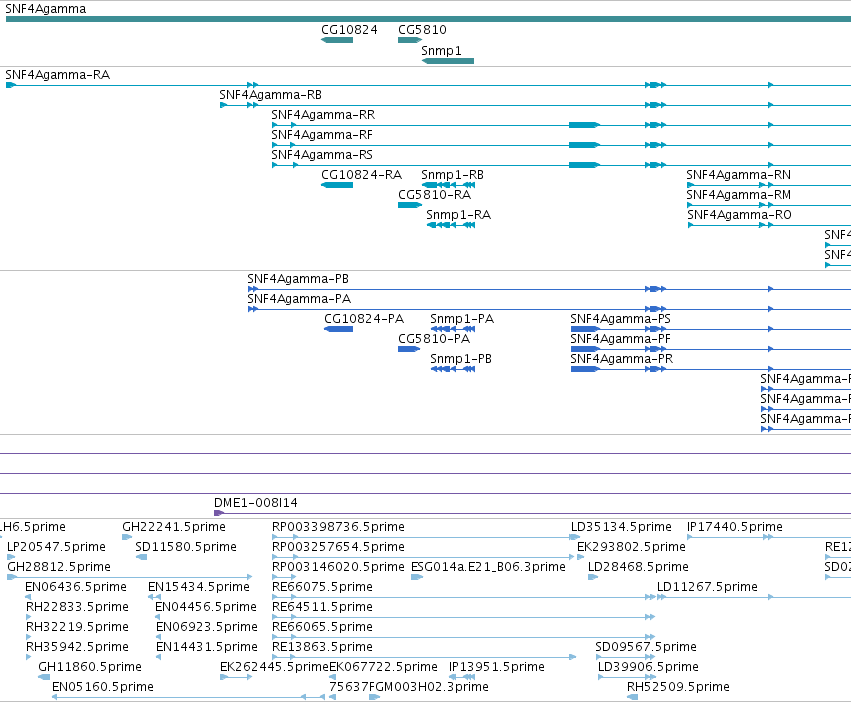Click the Snmp1-PA protein label
This screenshot has width=851, height=702.
tap(462, 319)
